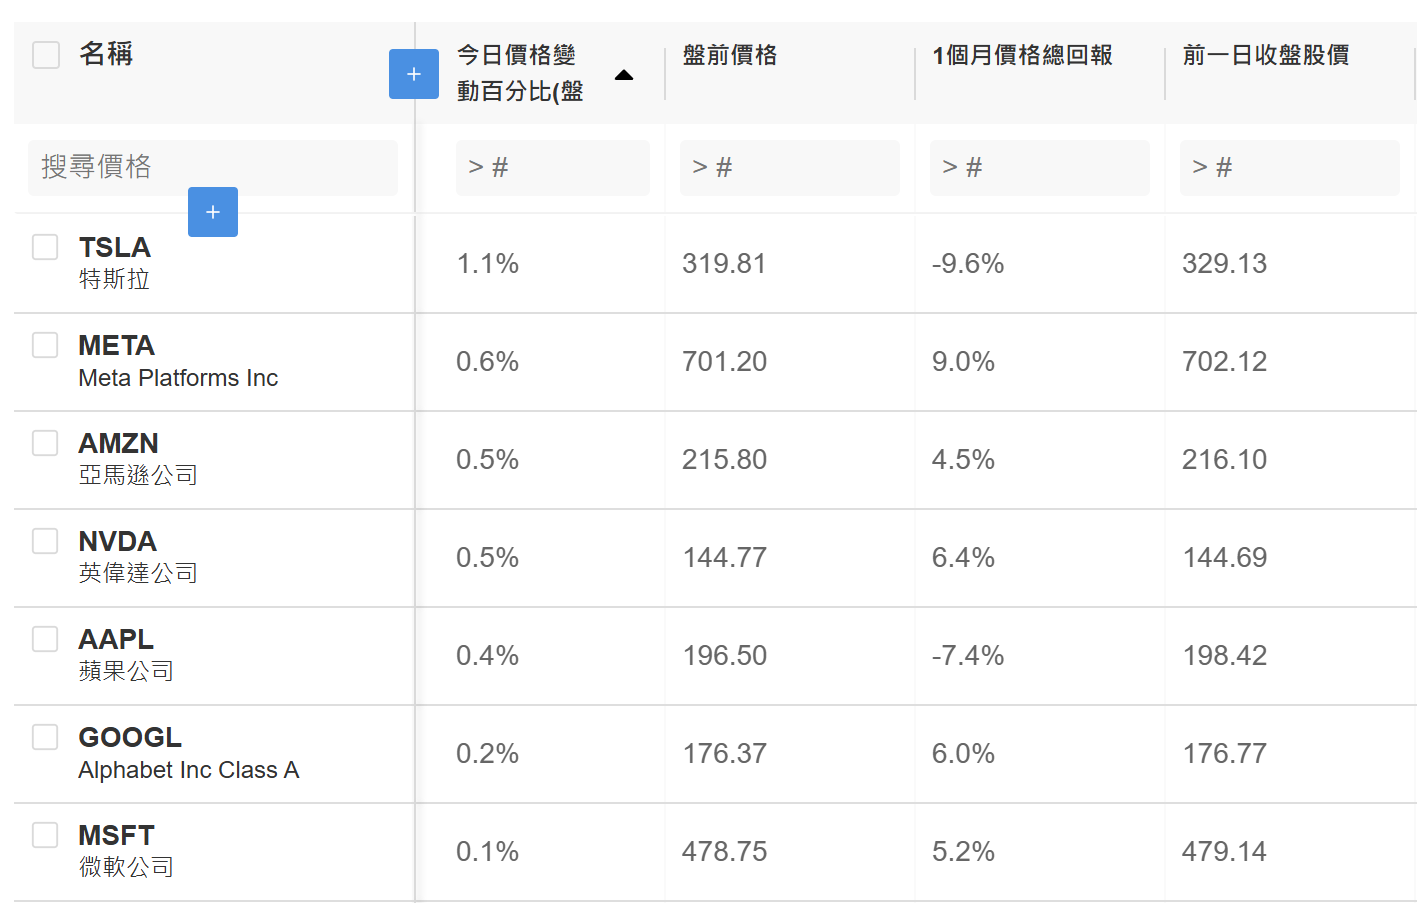Image resolution: width=1417 pixels, height=903 pixels.
Task: Click the blue plus button beside 名稱 header
Action: (x=414, y=74)
